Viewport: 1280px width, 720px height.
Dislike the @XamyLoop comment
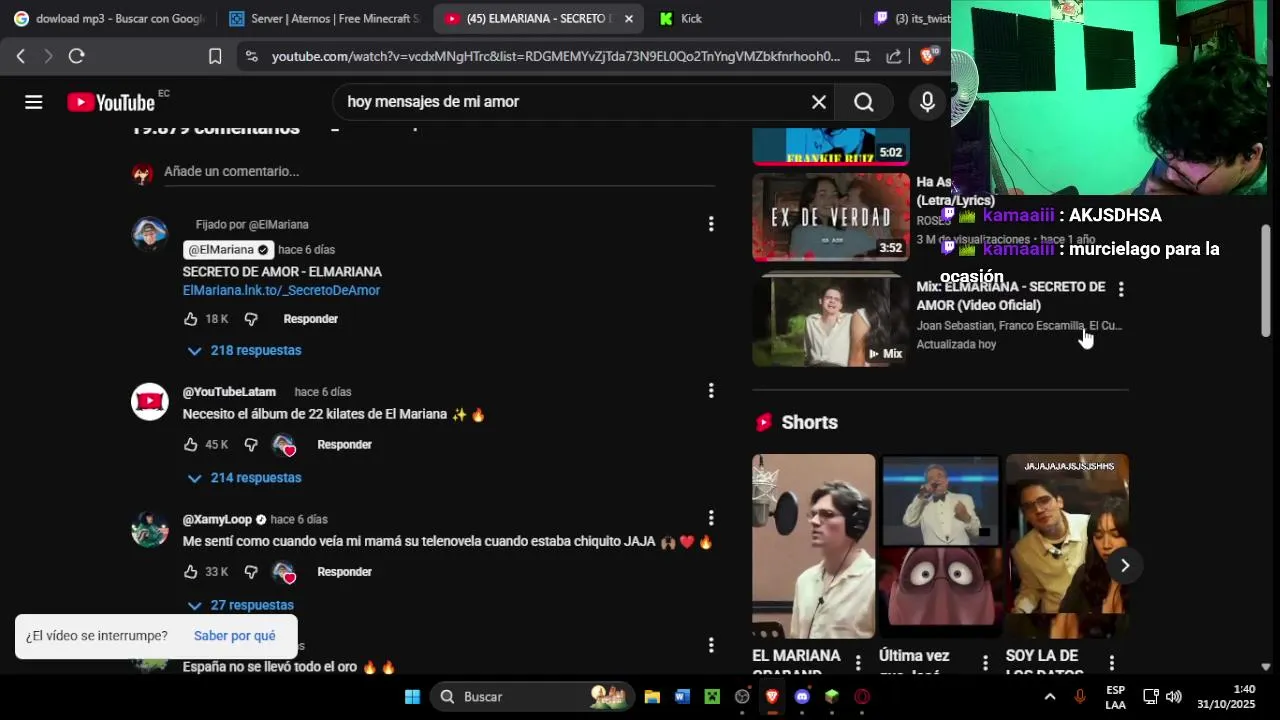coord(251,572)
